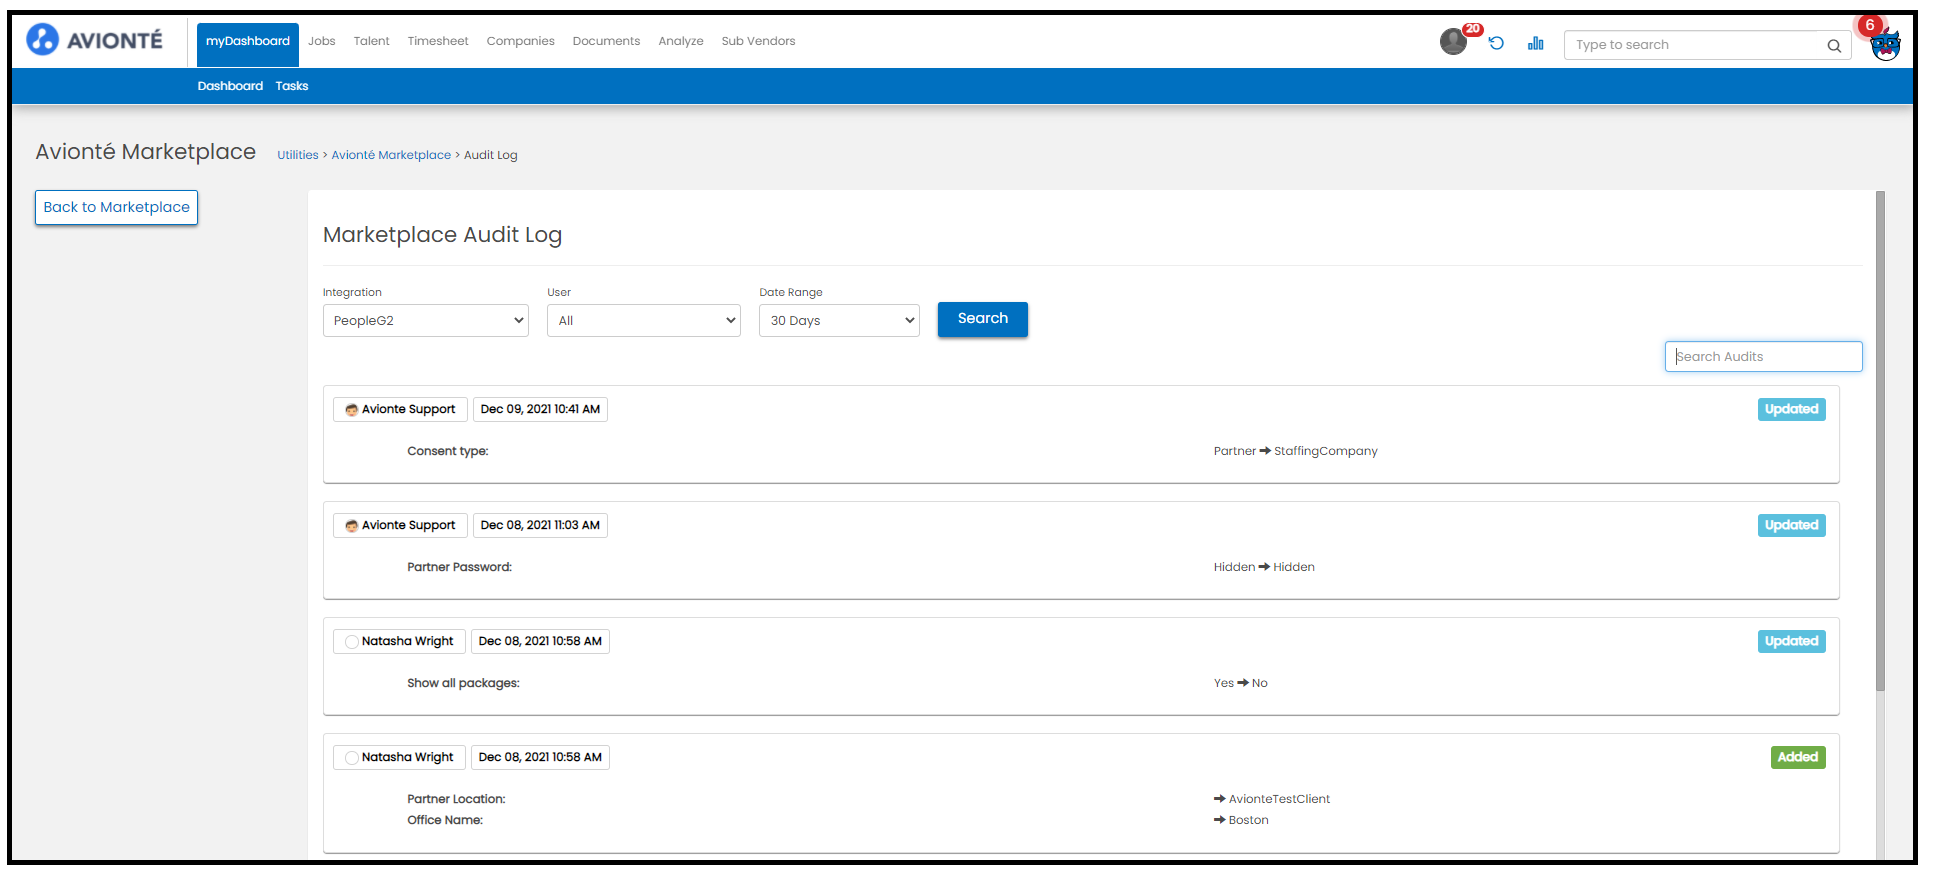The width and height of the screenshot is (1935, 877).
Task: Select the Tasks sub-tab
Action: point(292,86)
